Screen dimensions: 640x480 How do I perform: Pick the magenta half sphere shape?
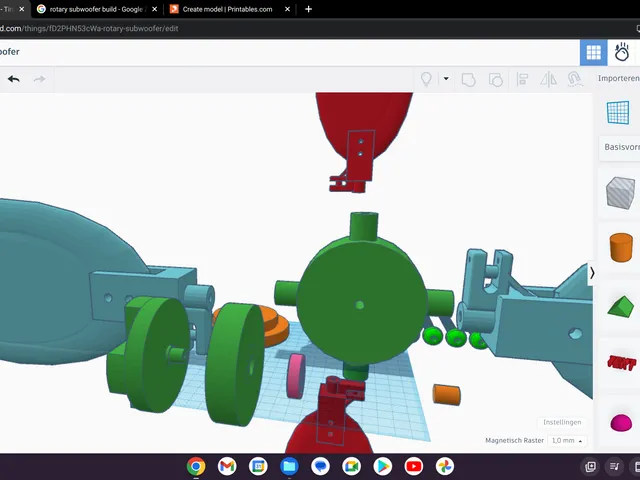coord(621,422)
